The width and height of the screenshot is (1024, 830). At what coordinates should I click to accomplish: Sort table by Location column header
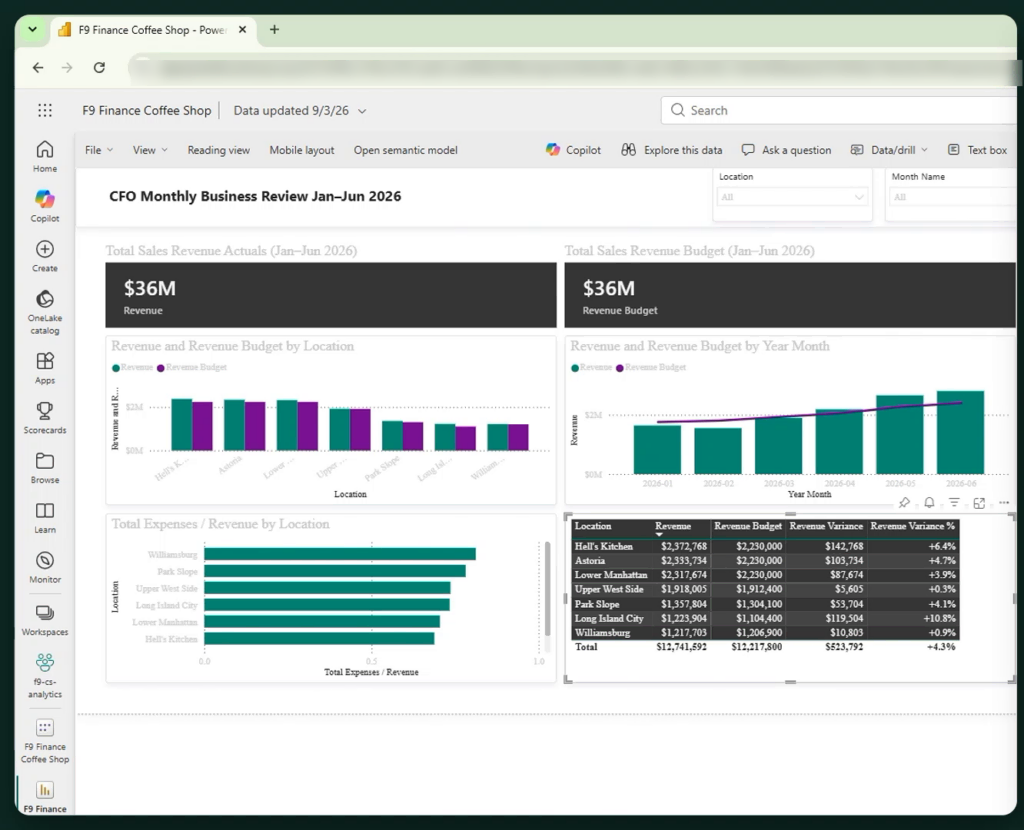[593, 526]
